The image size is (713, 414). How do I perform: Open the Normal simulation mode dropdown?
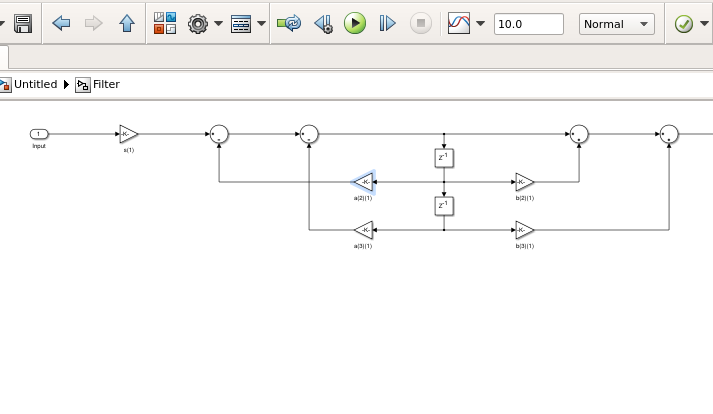coord(616,24)
